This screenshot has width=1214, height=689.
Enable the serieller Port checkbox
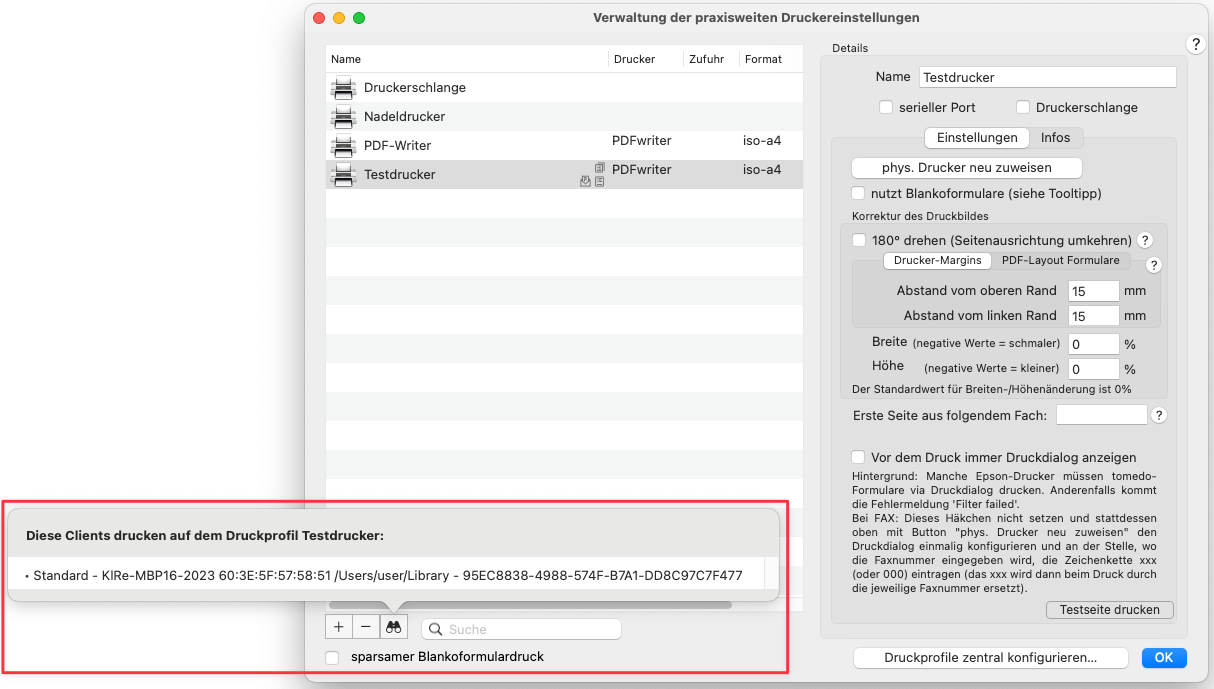click(x=885, y=107)
